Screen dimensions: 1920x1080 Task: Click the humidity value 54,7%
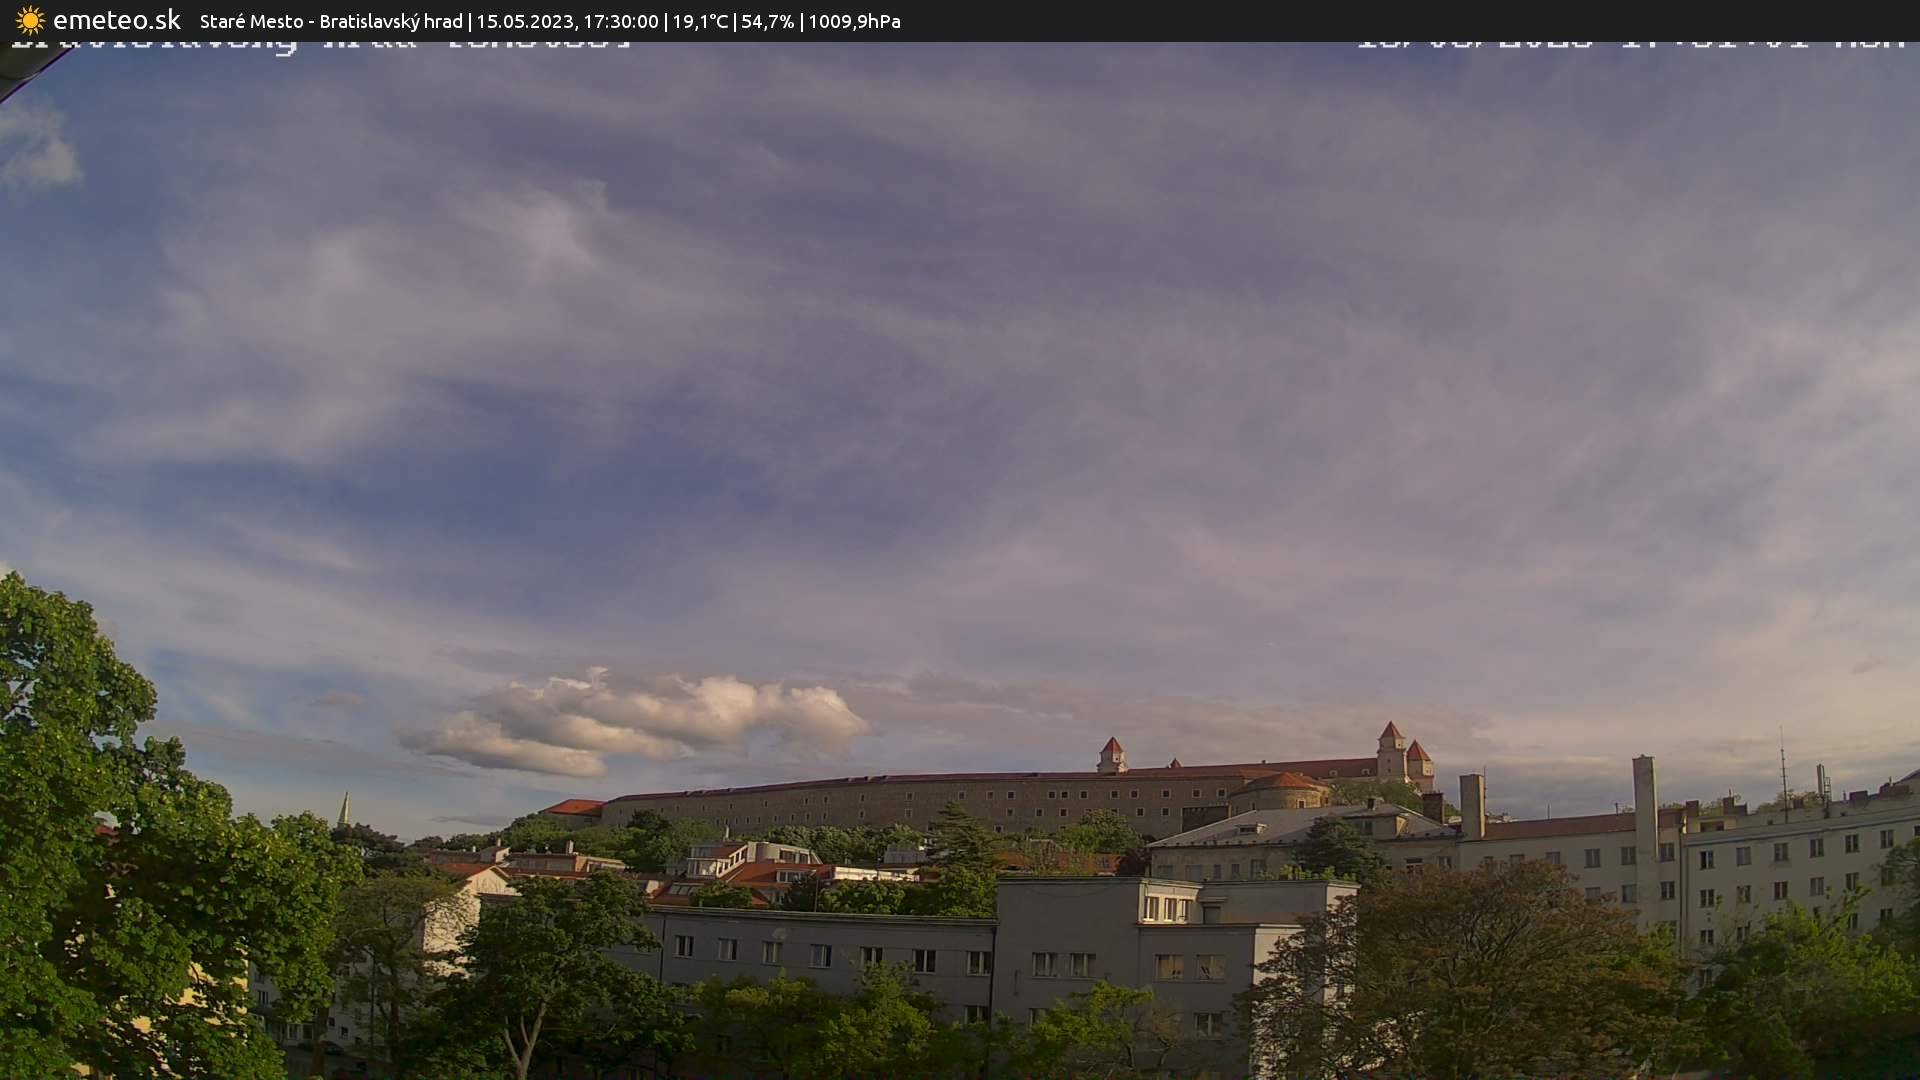768,21
